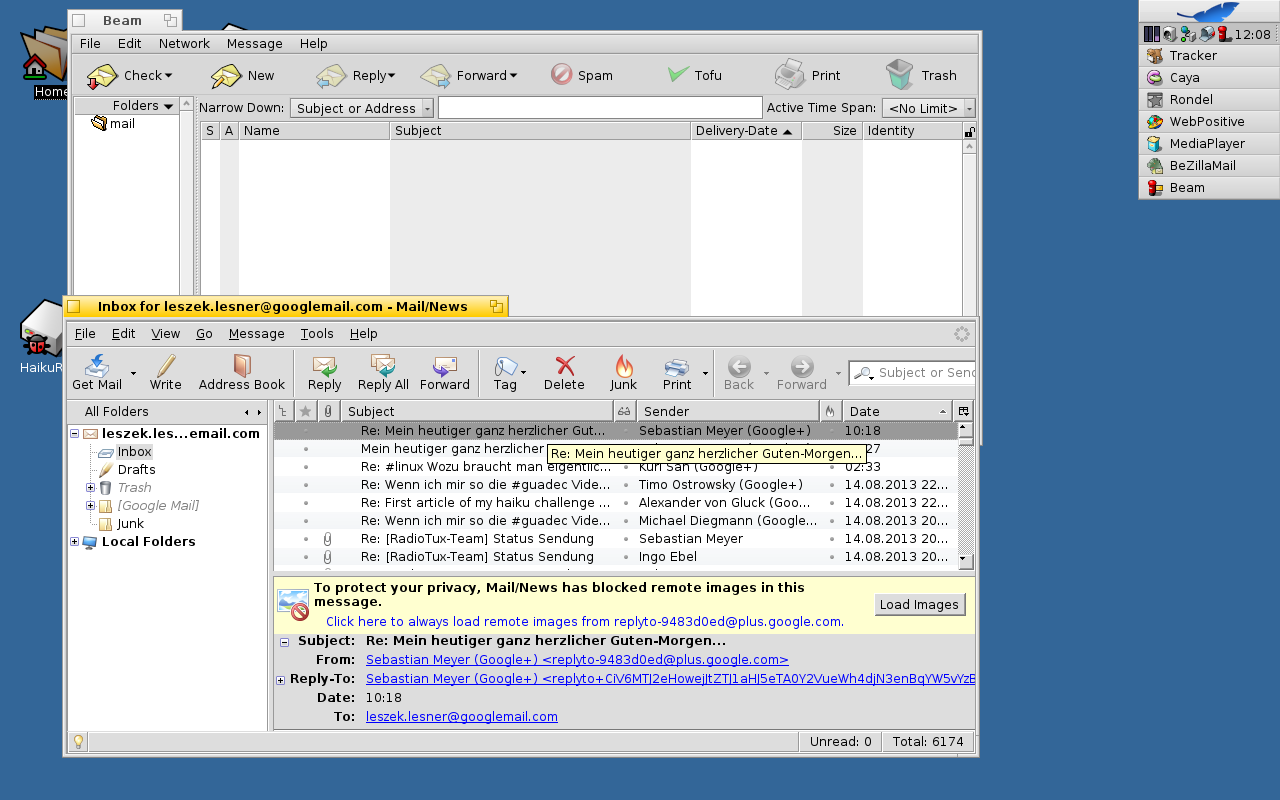Open the Tools menu
The height and width of the screenshot is (800, 1280).
point(317,334)
